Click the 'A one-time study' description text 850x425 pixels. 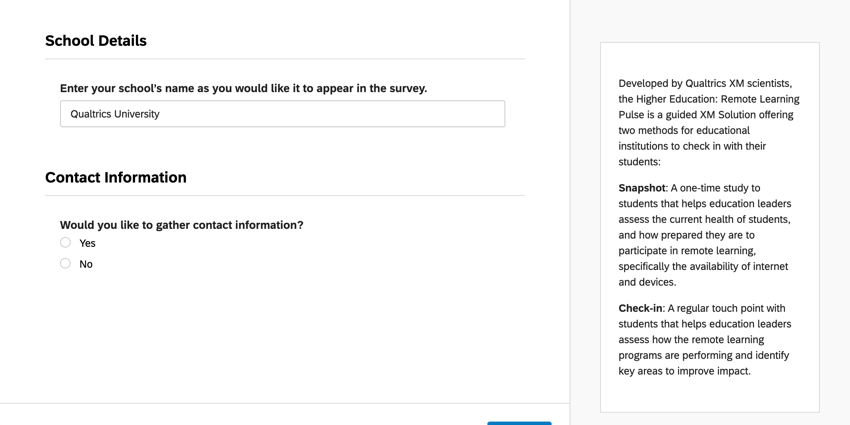pyautogui.click(x=715, y=188)
